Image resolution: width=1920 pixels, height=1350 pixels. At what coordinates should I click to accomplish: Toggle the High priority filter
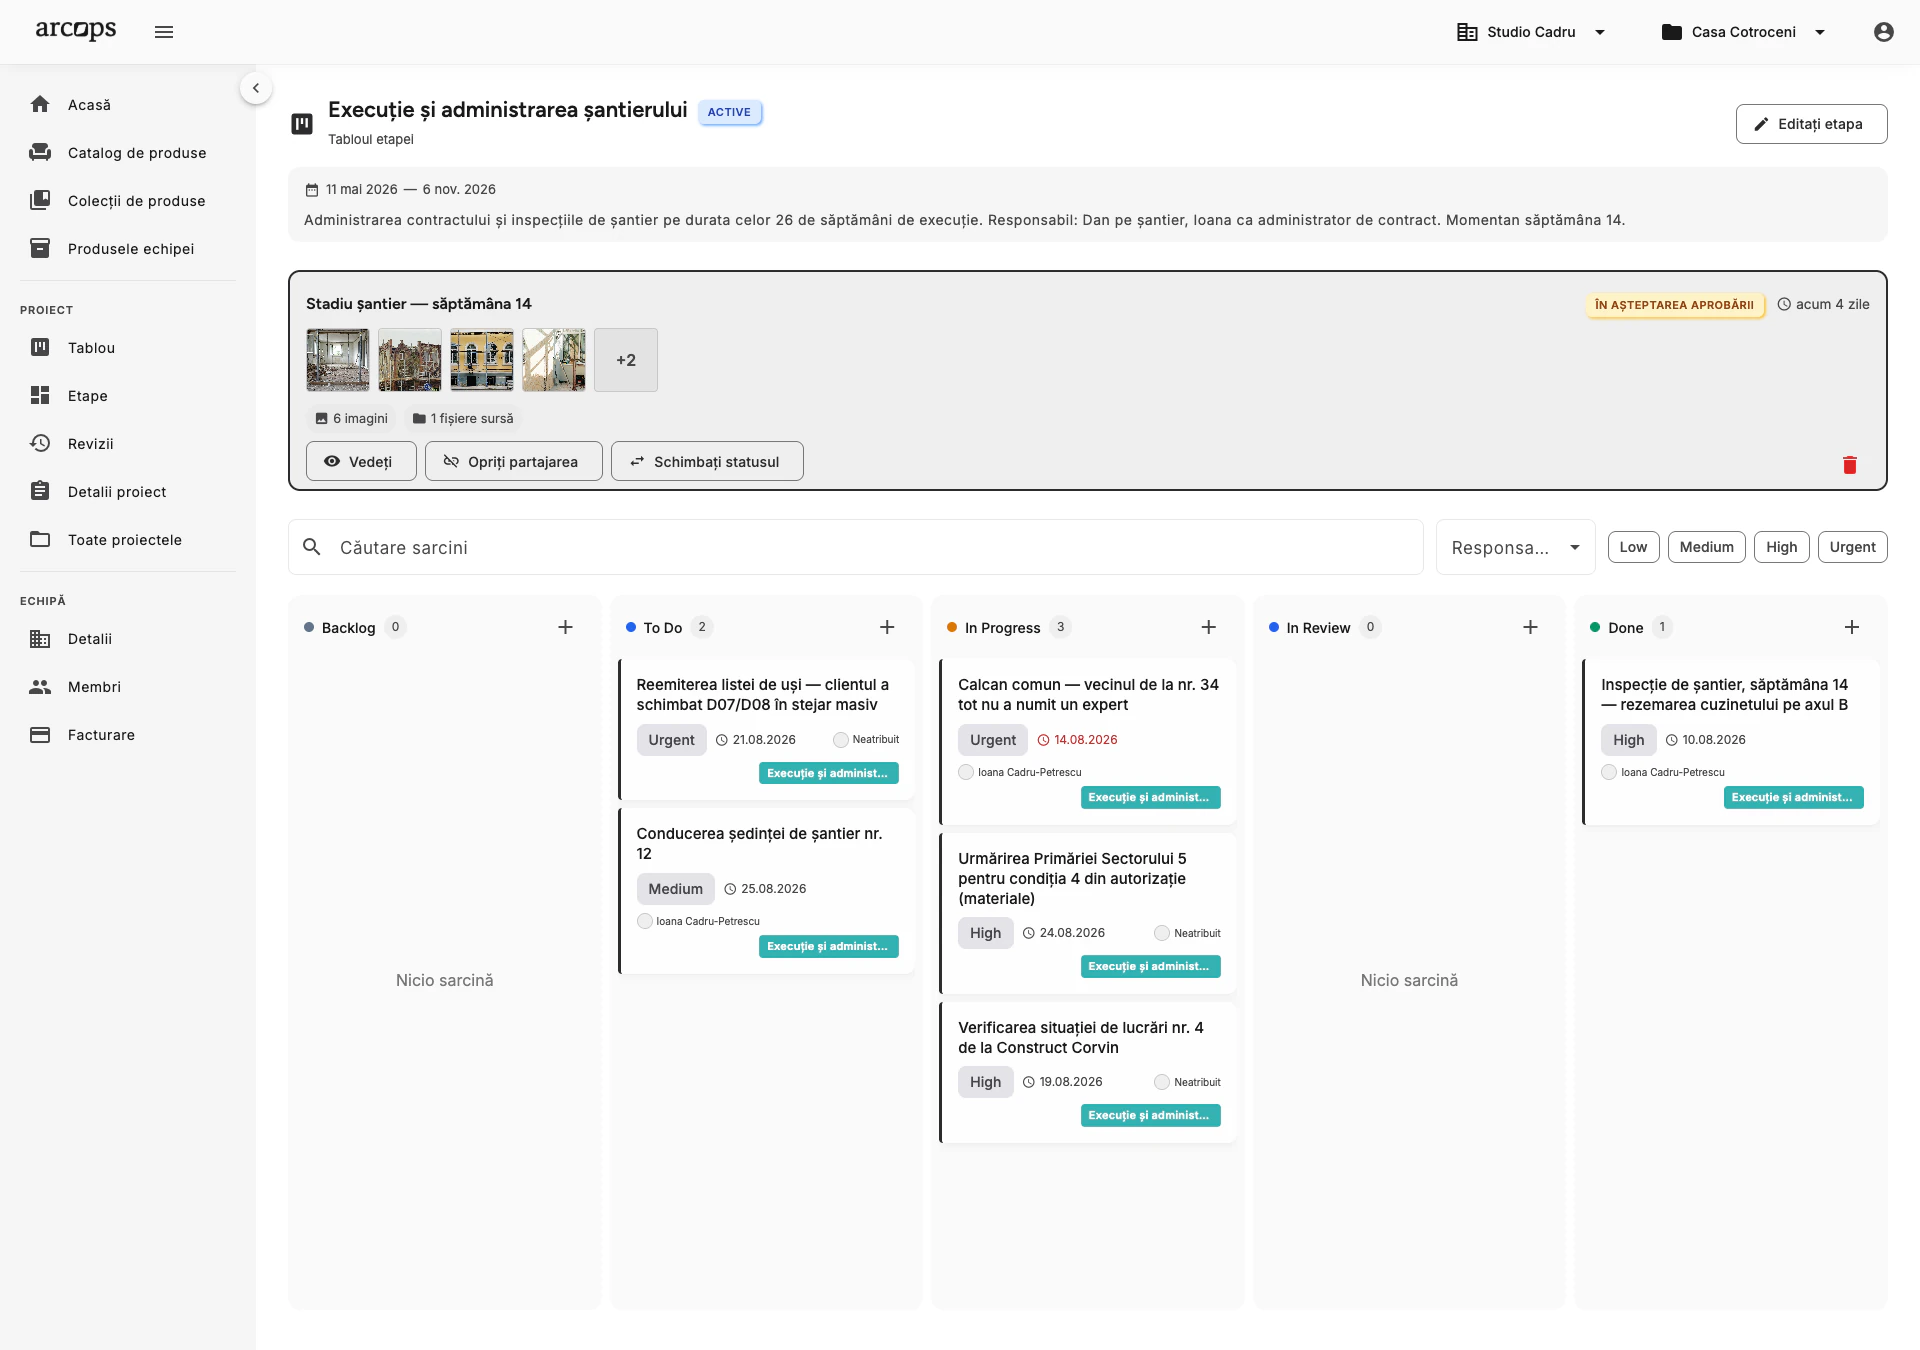(x=1781, y=547)
